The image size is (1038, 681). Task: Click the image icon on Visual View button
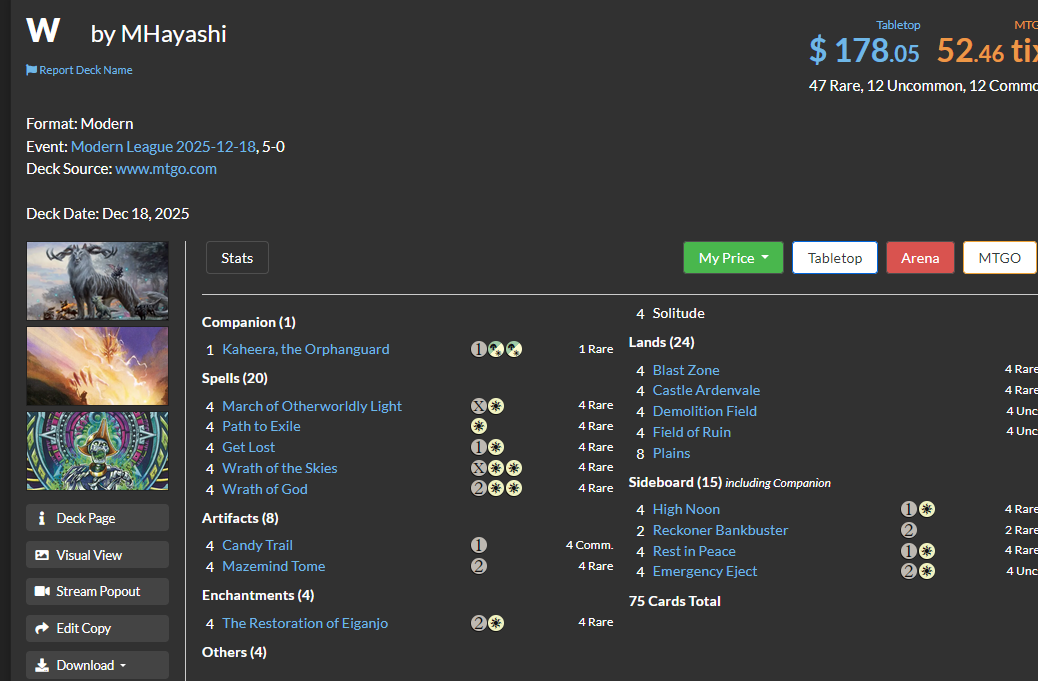(x=42, y=555)
